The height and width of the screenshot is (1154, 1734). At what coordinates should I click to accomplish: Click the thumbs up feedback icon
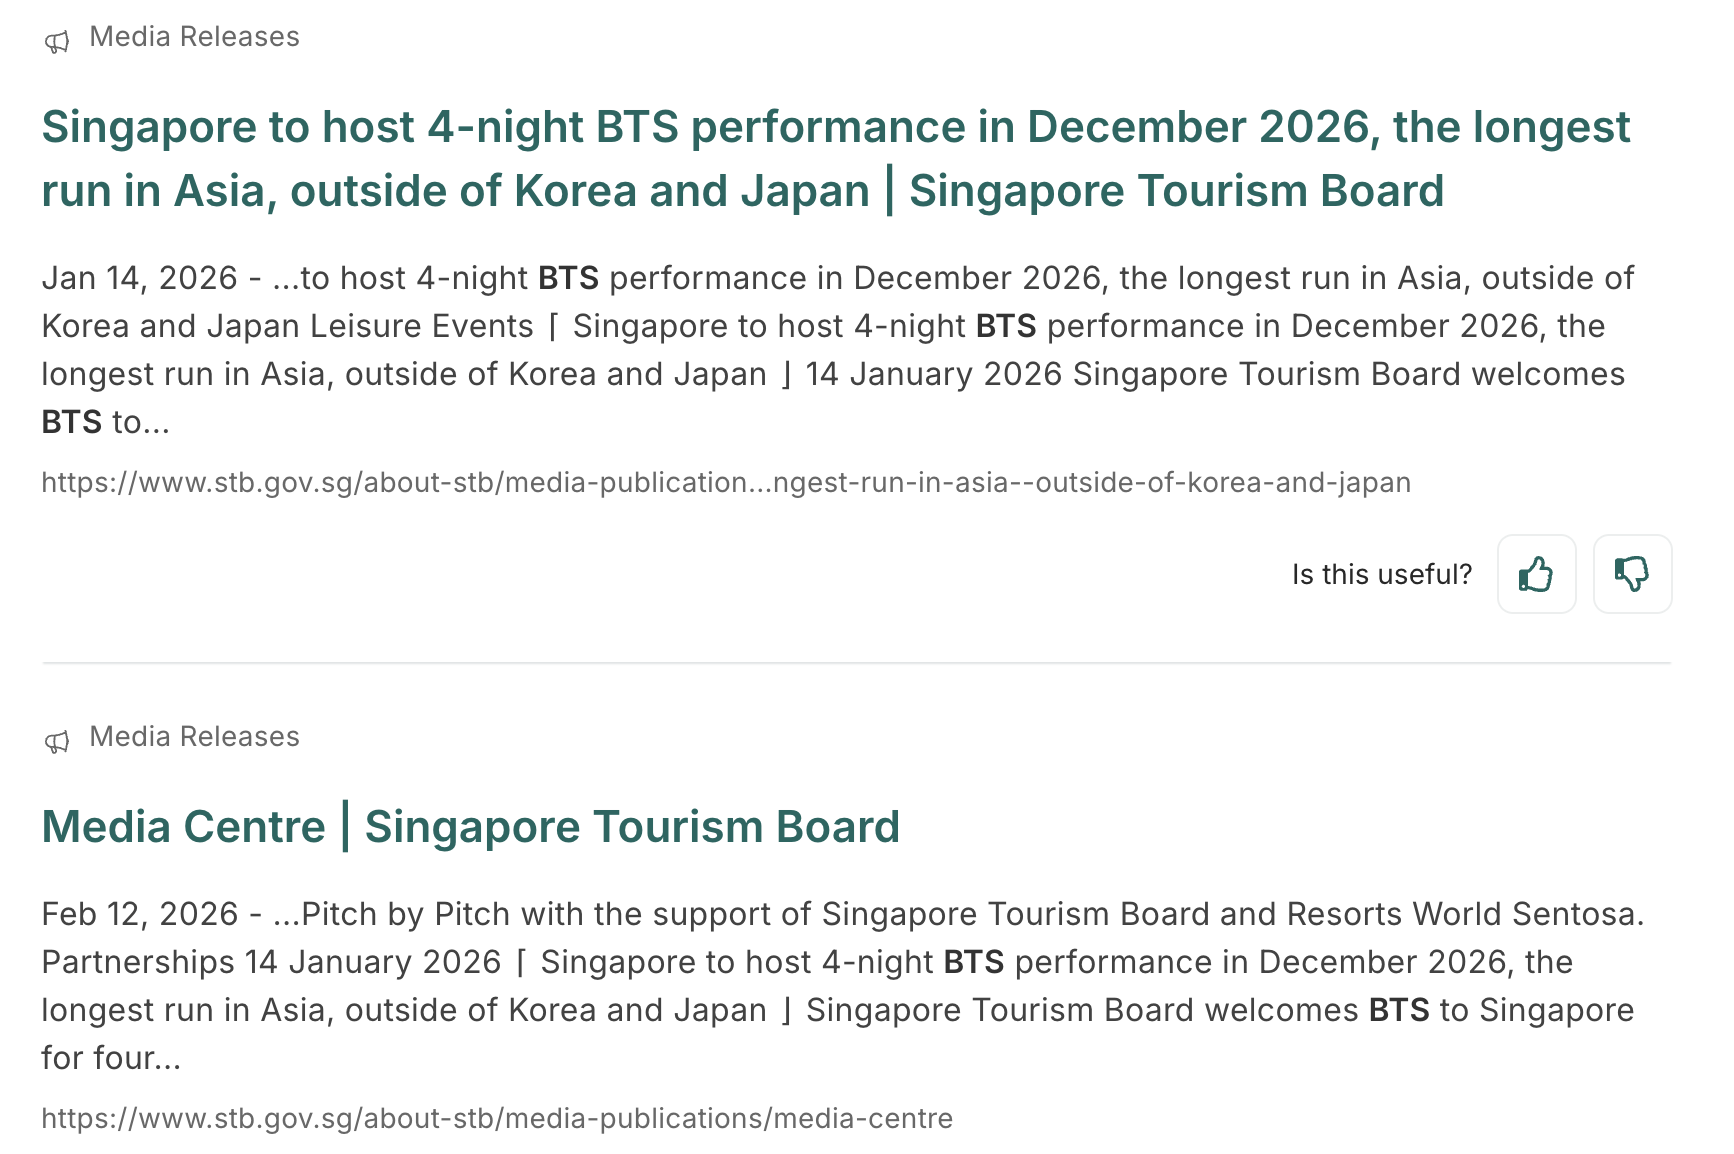(1536, 574)
